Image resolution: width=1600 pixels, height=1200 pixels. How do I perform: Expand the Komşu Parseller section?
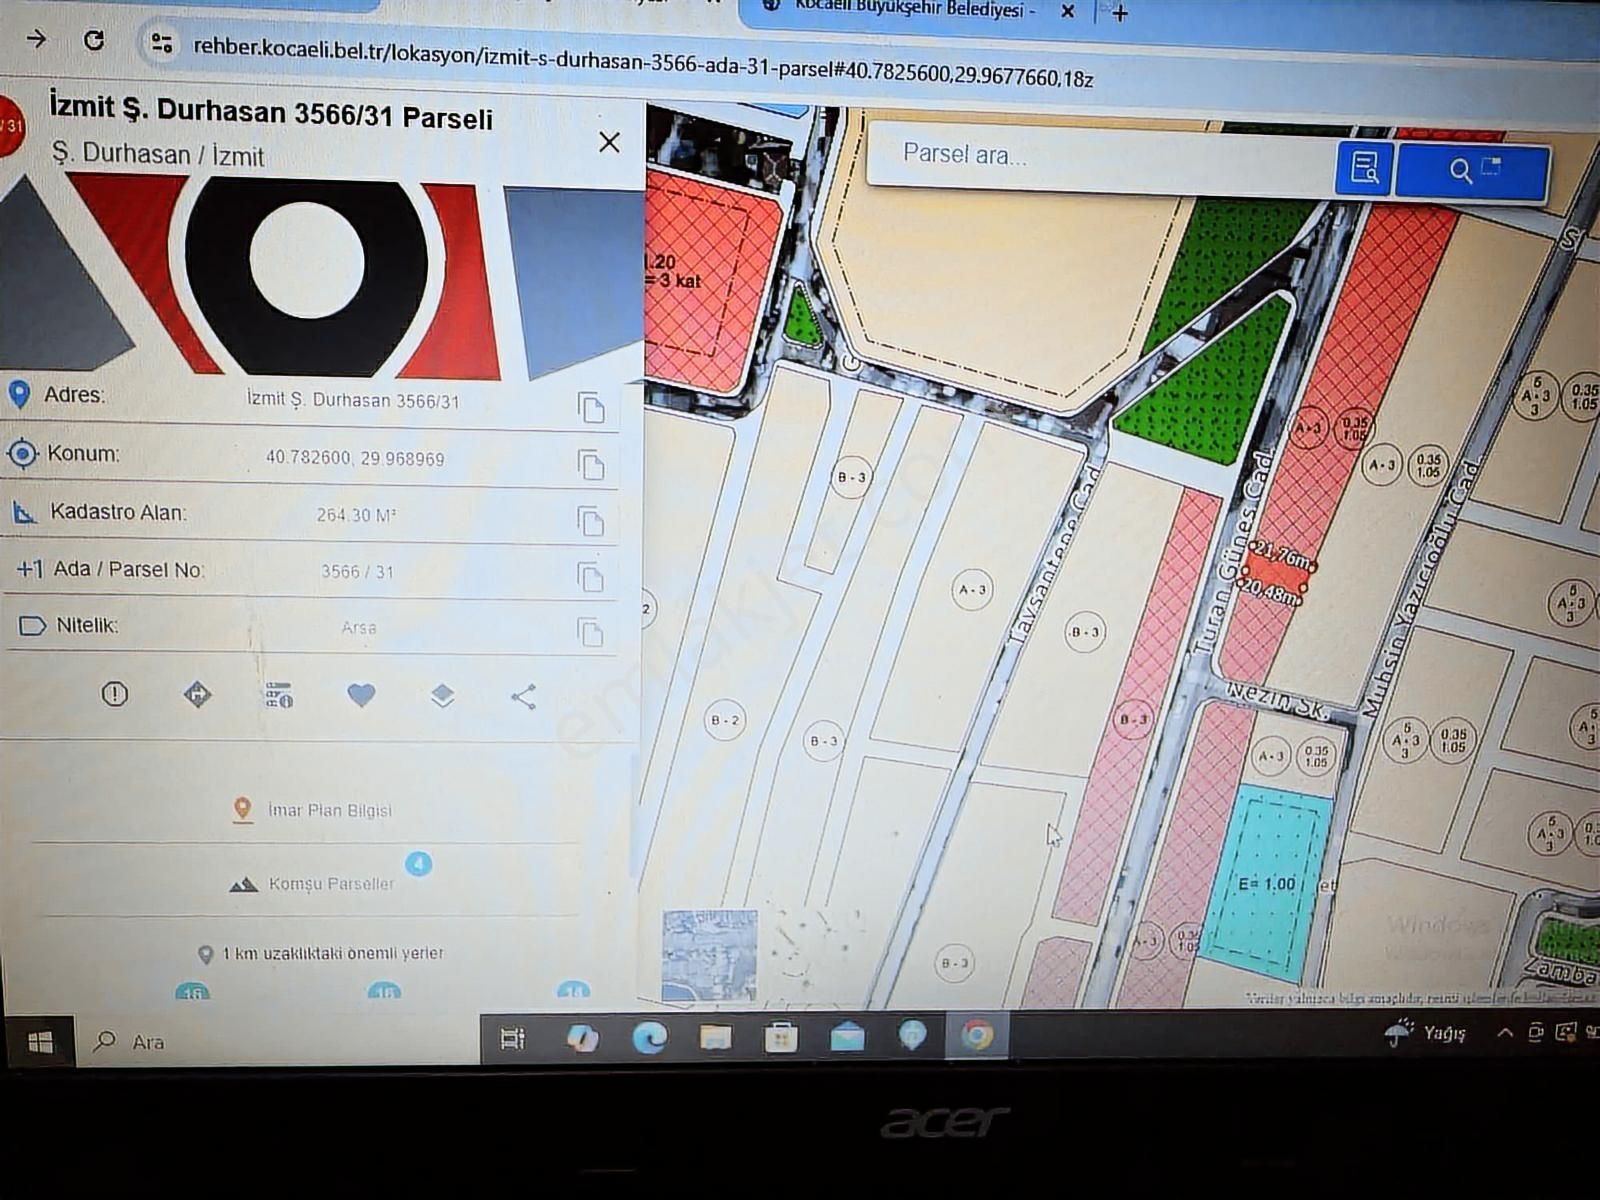click(x=331, y=884)
